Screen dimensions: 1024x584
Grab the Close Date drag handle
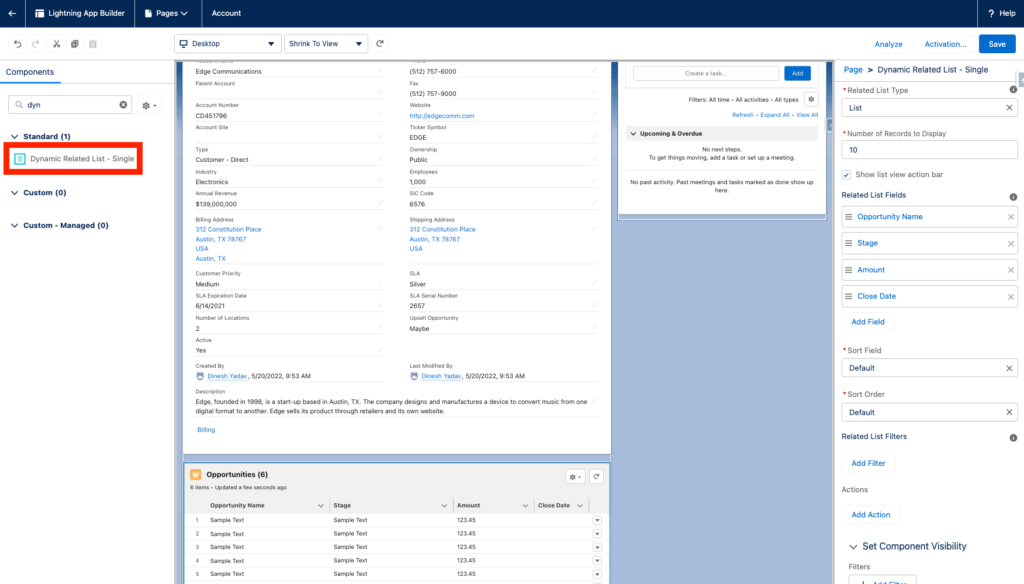[x=848, y=297]
